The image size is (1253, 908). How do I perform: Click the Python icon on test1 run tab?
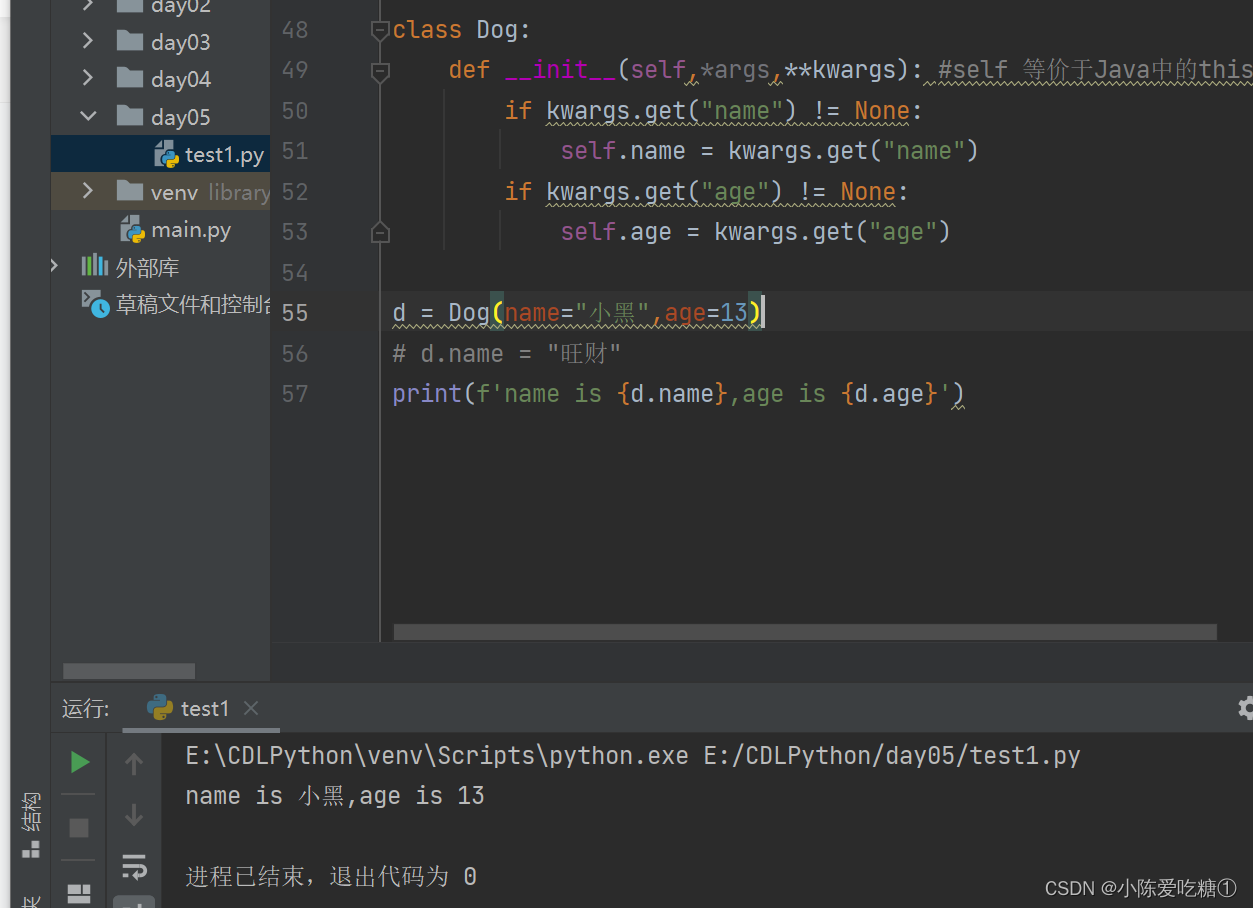click(x=160, y=708)
